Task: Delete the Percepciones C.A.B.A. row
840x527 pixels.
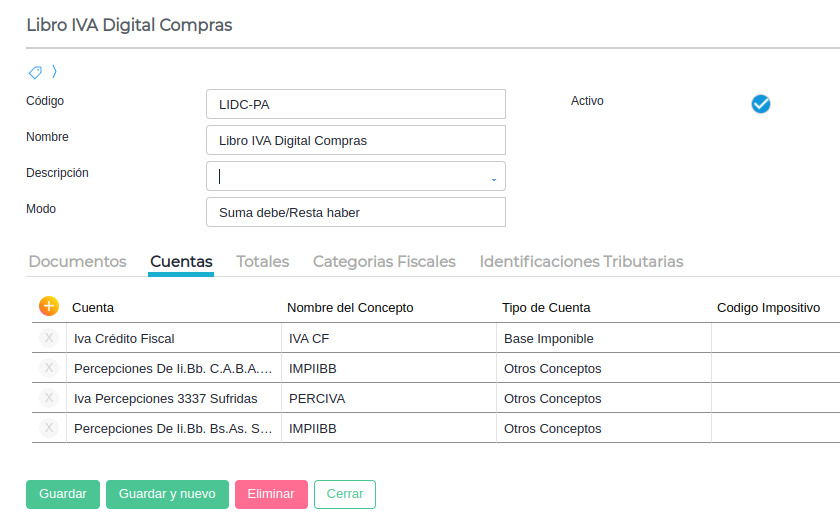Action: 49,368
